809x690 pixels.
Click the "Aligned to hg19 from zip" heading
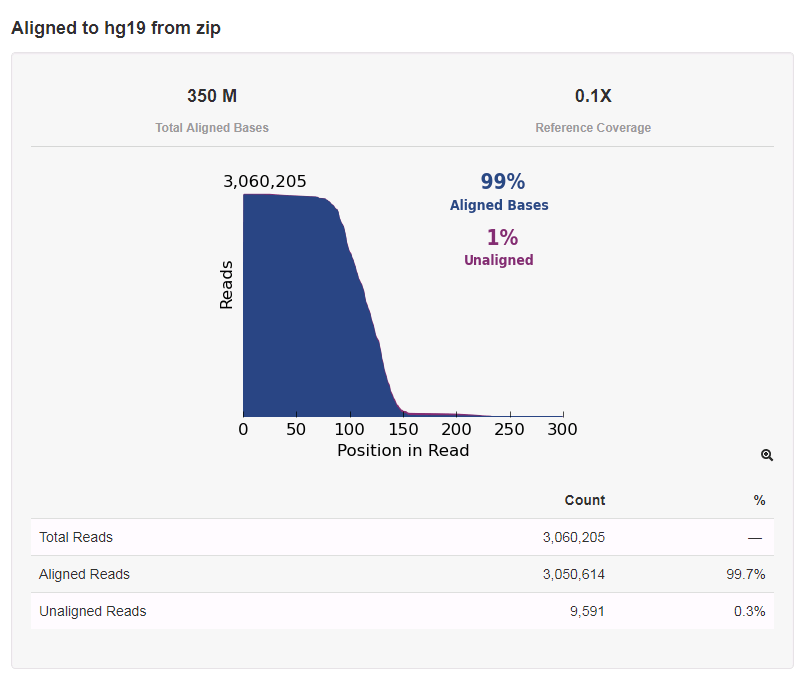pos(116,28)
